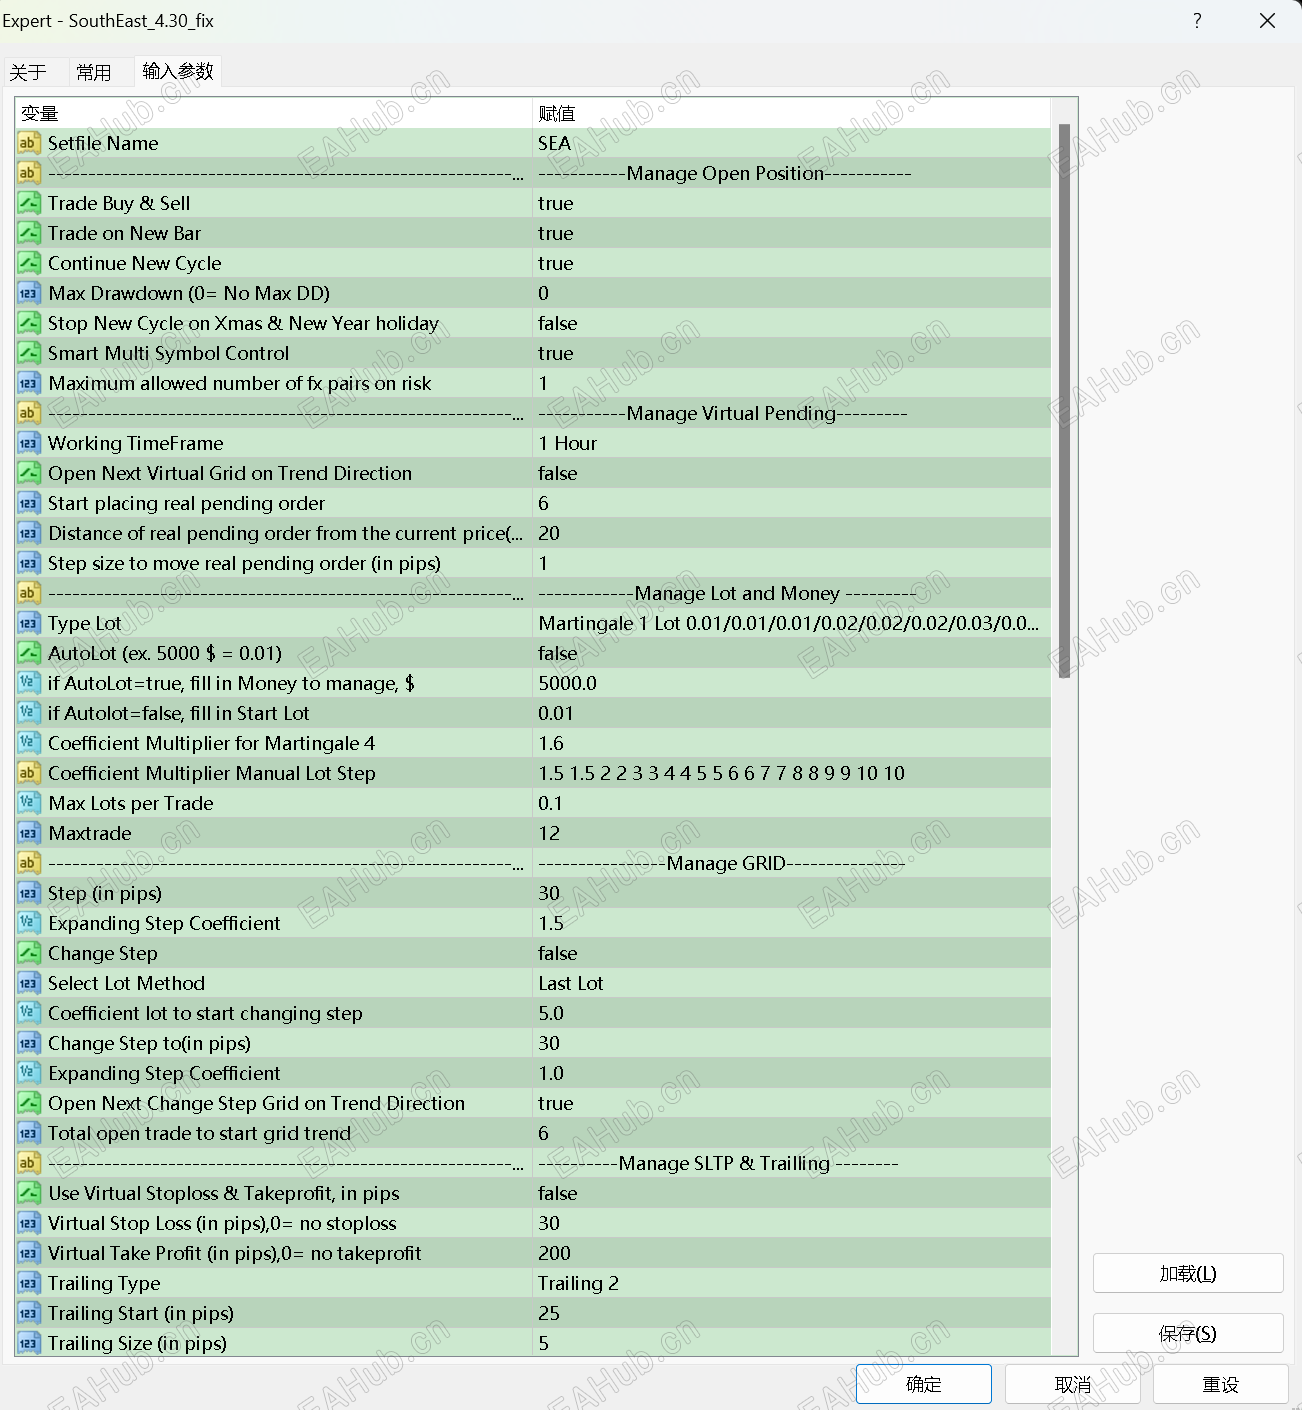This screenshot has height=1410, width=1302.
Task: Click the boolean icon beside AutoLot parameter
Action: click(x=28, y=652)
